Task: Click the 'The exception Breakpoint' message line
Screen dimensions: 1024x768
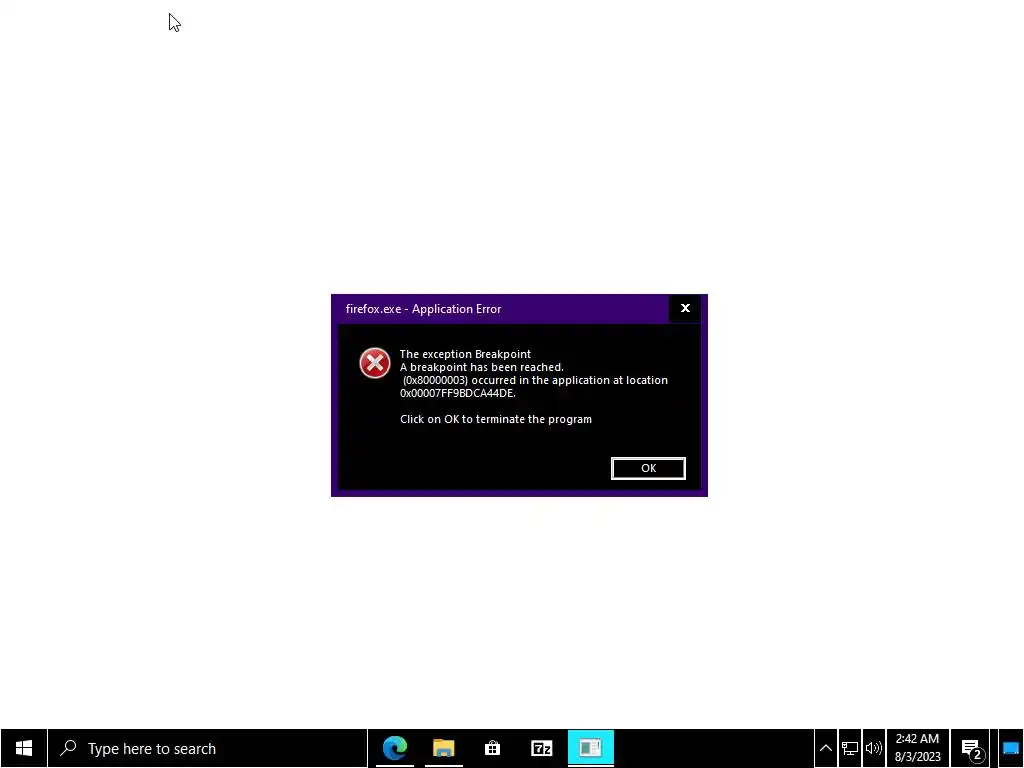Action: (465, 354)
